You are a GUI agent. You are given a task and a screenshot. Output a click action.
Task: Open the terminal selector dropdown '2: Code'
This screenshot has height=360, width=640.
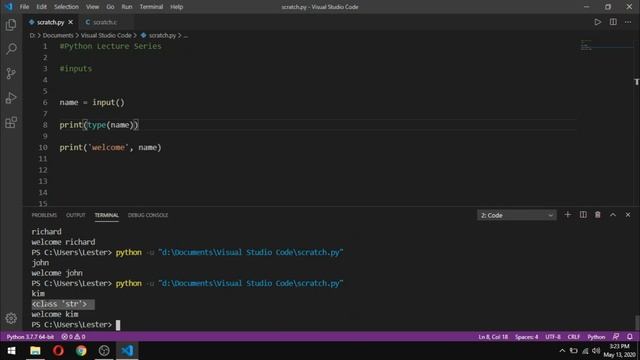pyautogui.click(x=517, y=215)
